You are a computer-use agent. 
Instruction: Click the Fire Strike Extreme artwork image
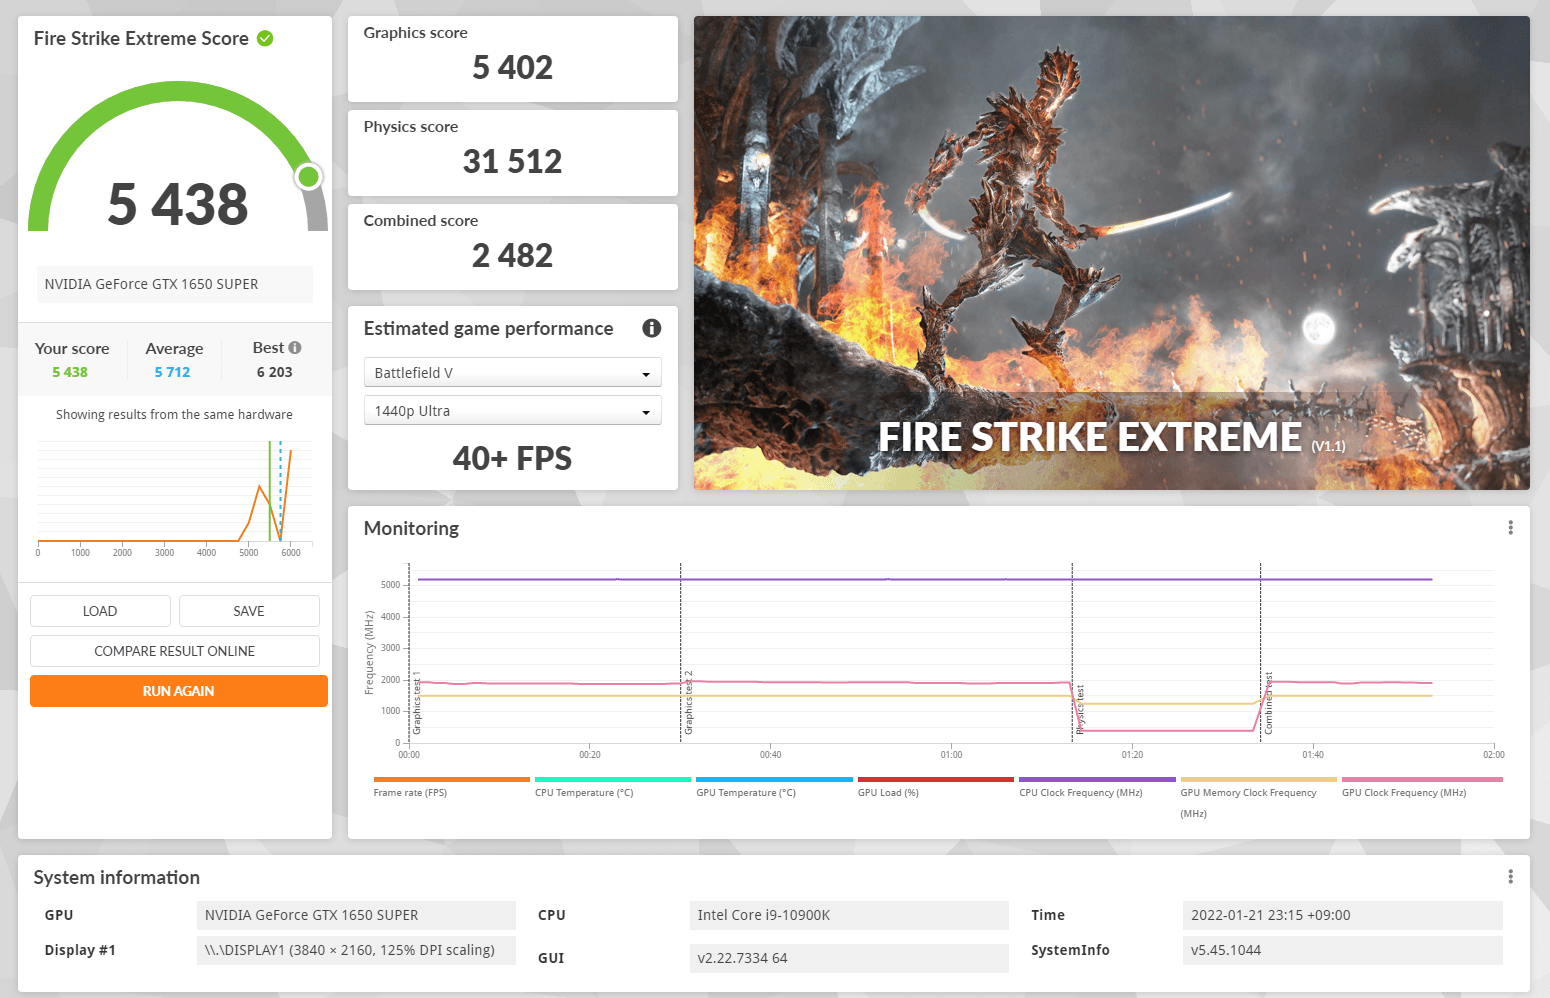pyautogui.click(x=1111, y=252)
